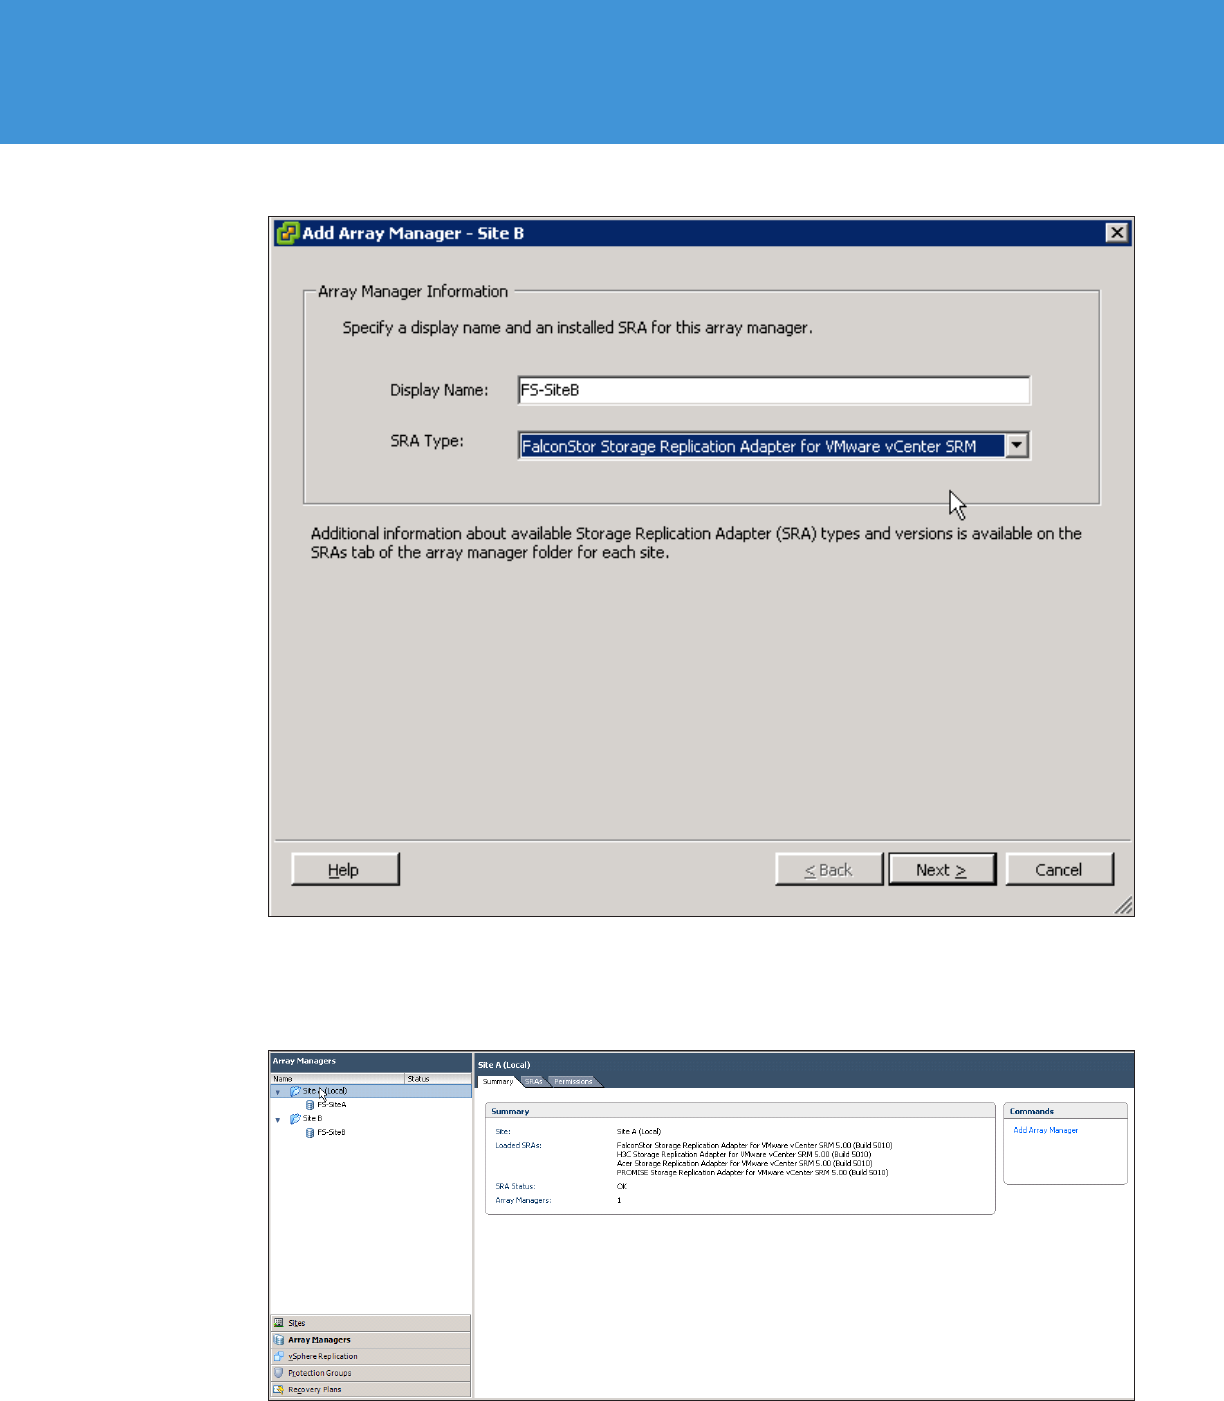Click the Add Array Manager command link

(x=1045, y=1130)
